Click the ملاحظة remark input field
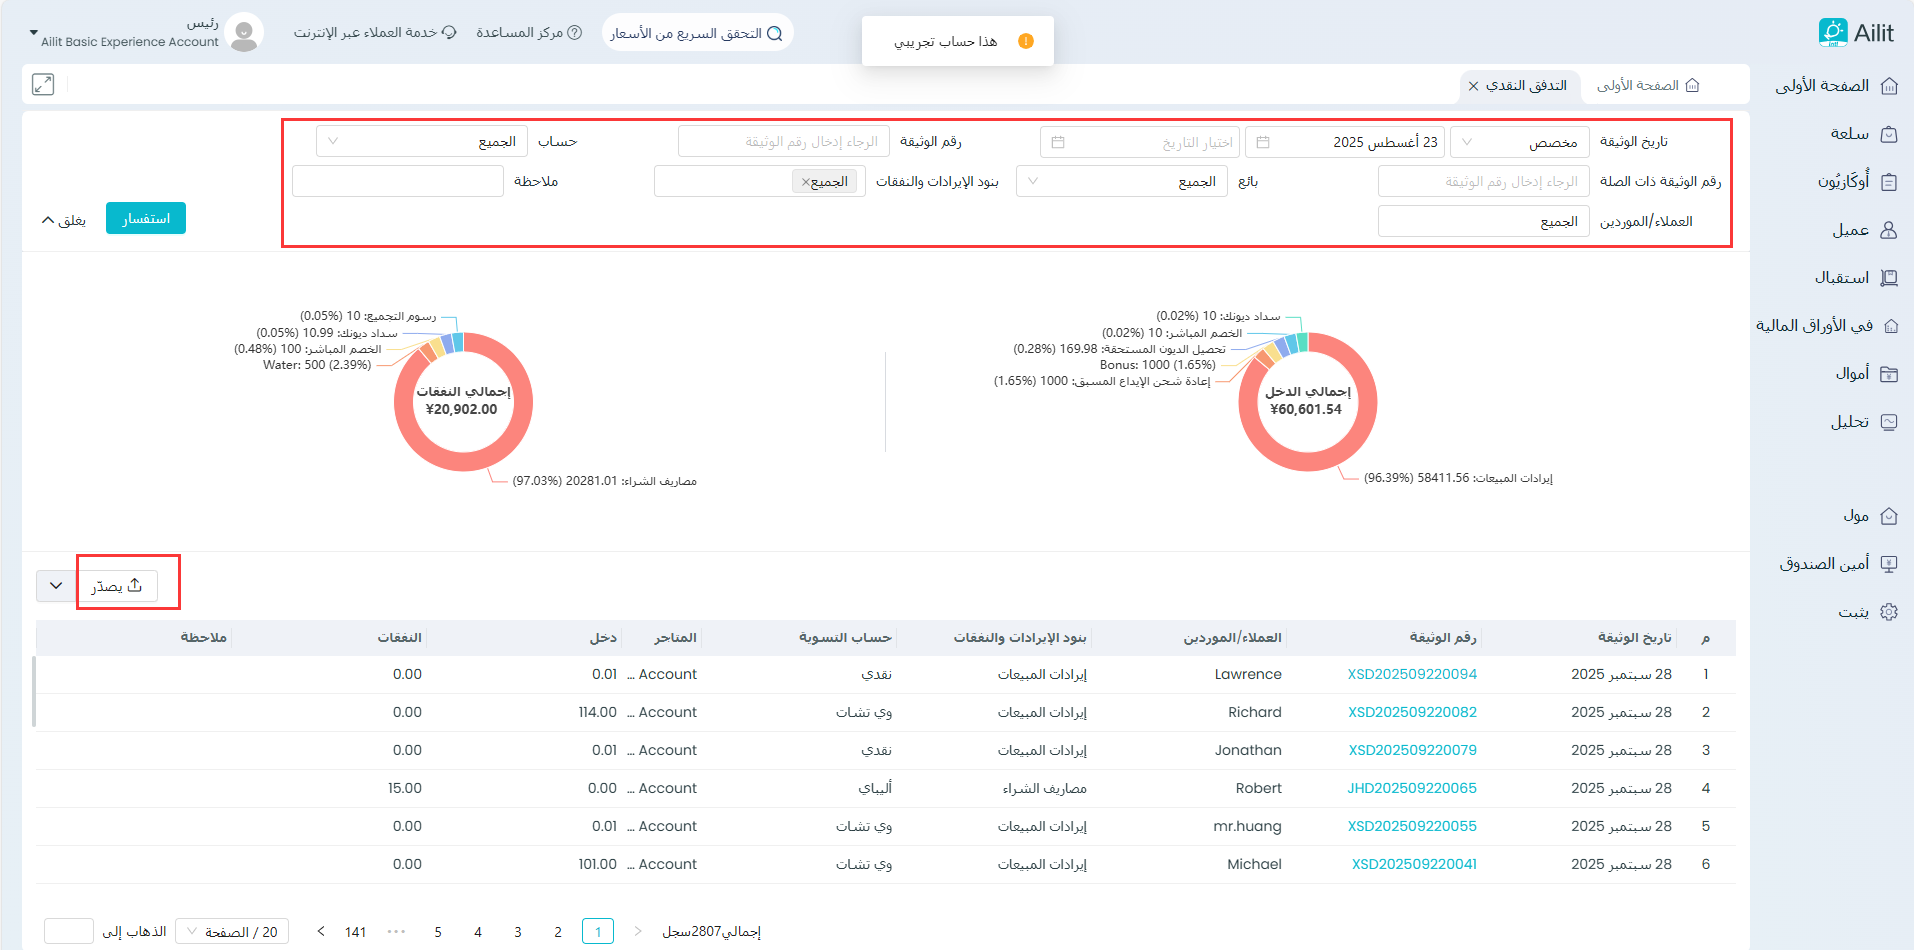The height and width of the screenshot is (950, 1914). click(x=398, y=182)
